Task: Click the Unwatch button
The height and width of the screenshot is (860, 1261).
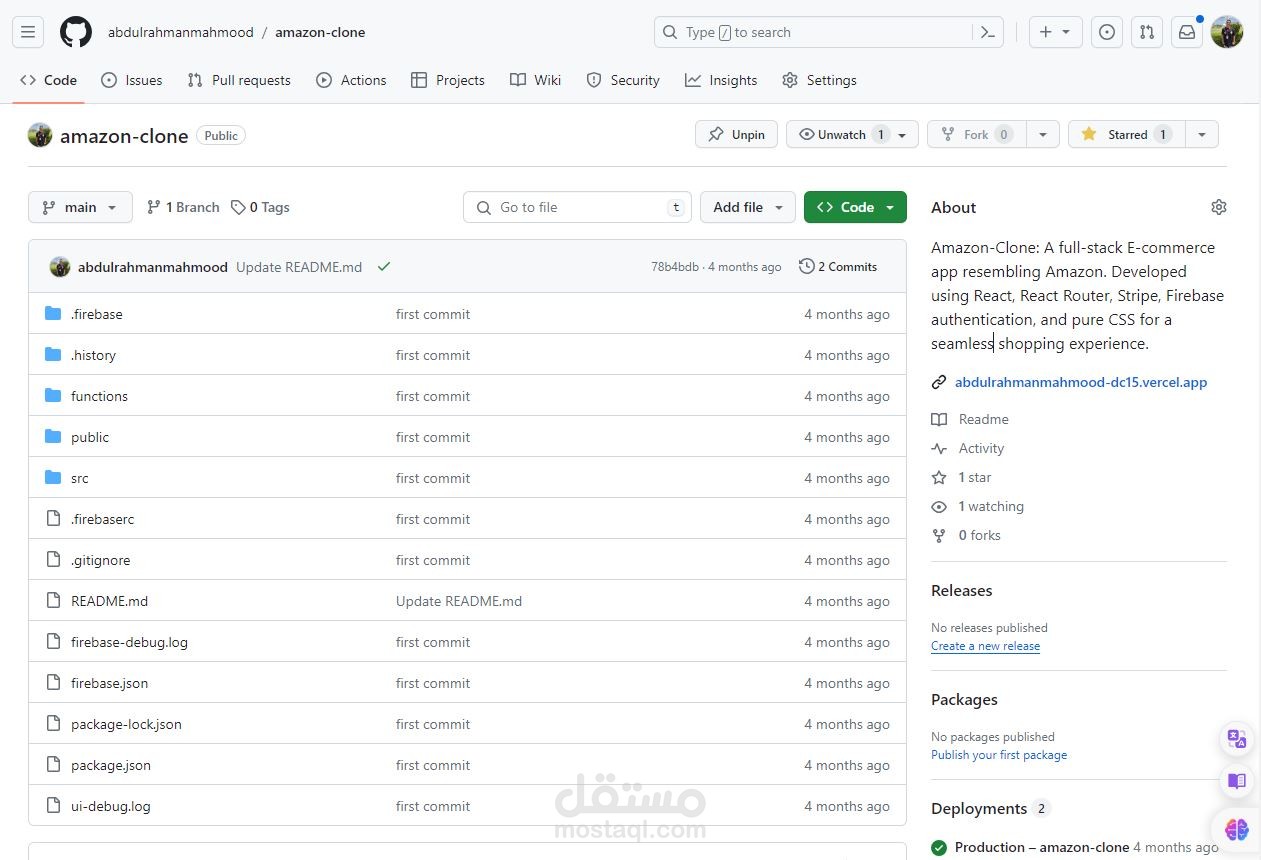Action: [852, 134]
